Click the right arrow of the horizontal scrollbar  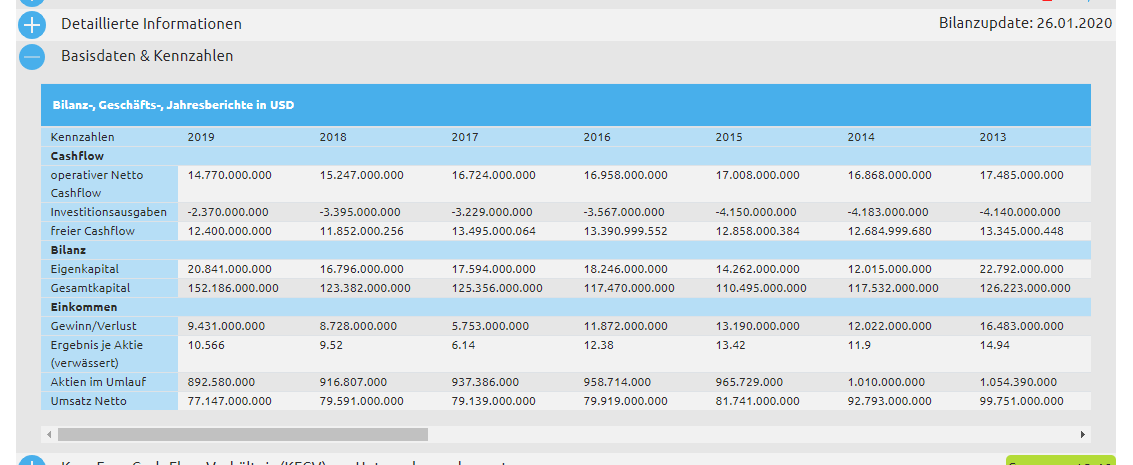coord(1082,435)
